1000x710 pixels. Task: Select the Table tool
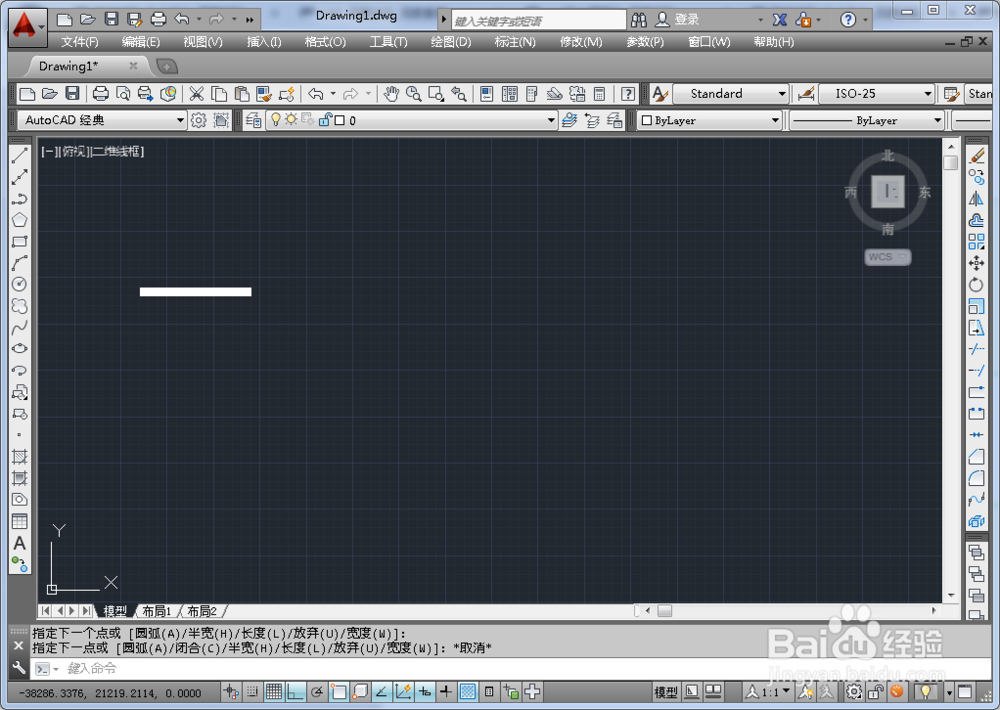click(20, 521)
